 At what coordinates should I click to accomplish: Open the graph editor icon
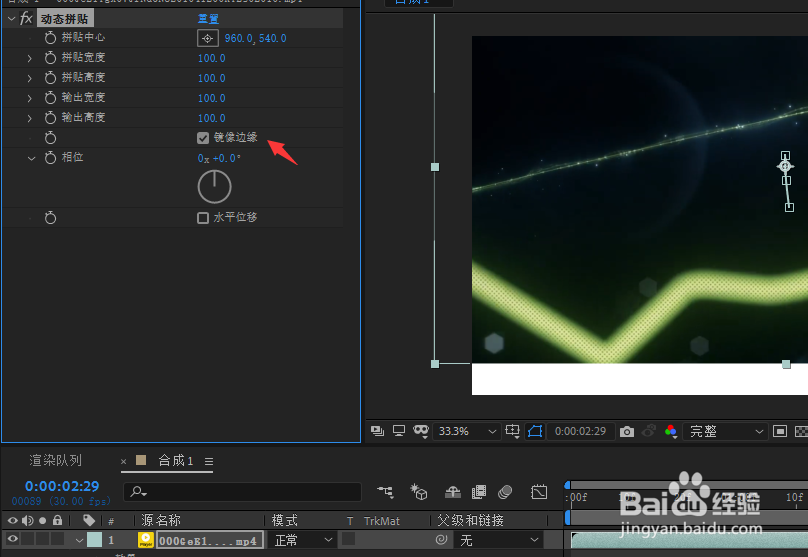(x=539, y=492)
